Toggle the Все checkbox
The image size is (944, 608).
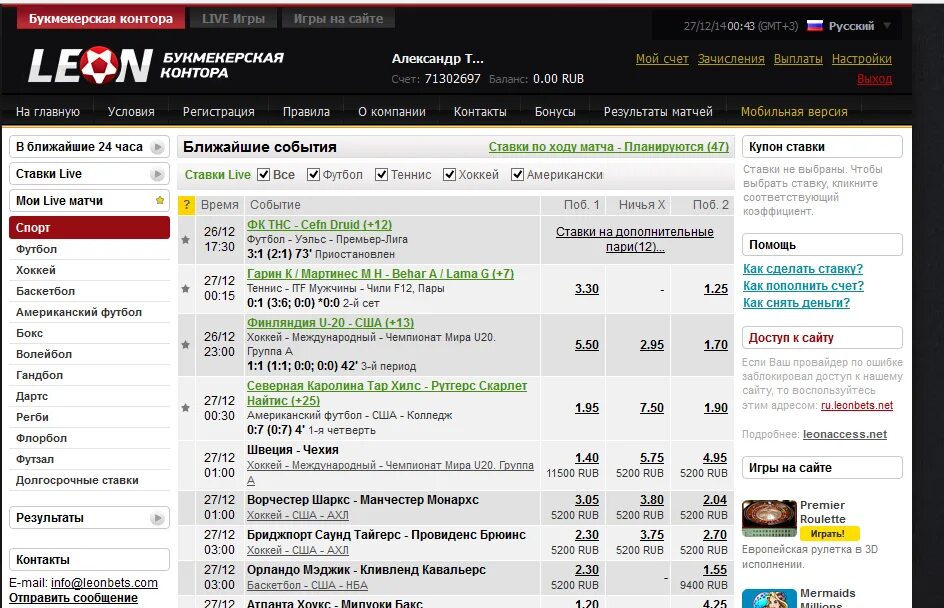(x=263, y=175)
